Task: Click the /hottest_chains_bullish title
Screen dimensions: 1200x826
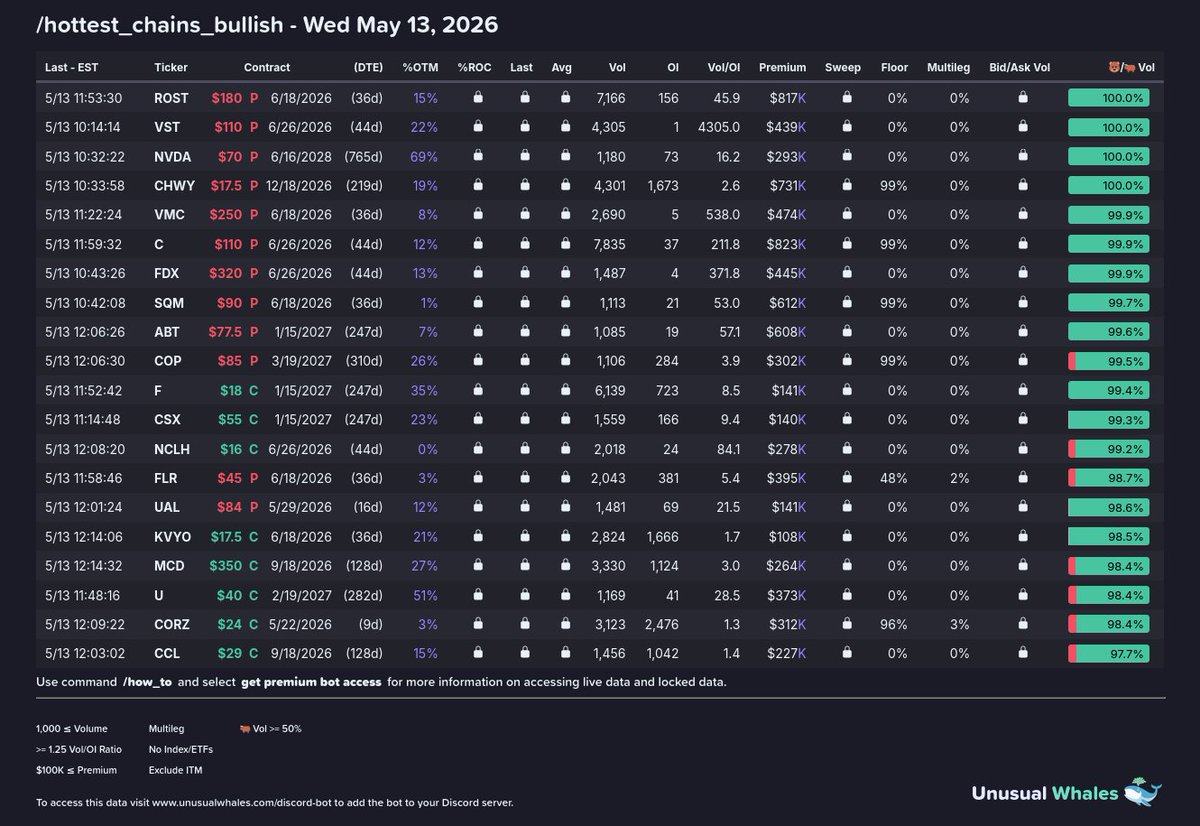Action: coord(160,24)
